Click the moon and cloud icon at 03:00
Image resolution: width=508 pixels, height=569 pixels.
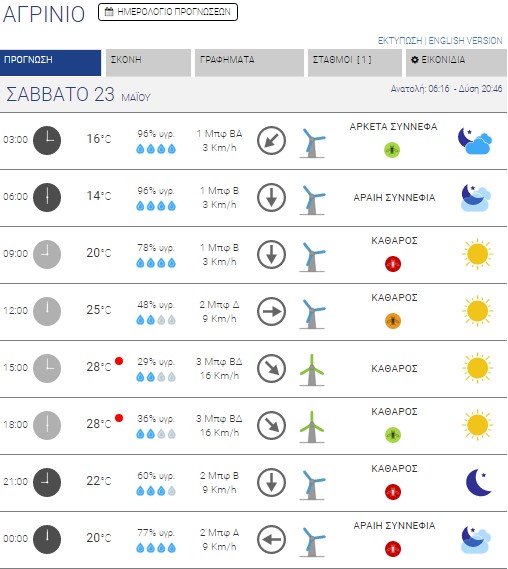(x=475, y=141)
